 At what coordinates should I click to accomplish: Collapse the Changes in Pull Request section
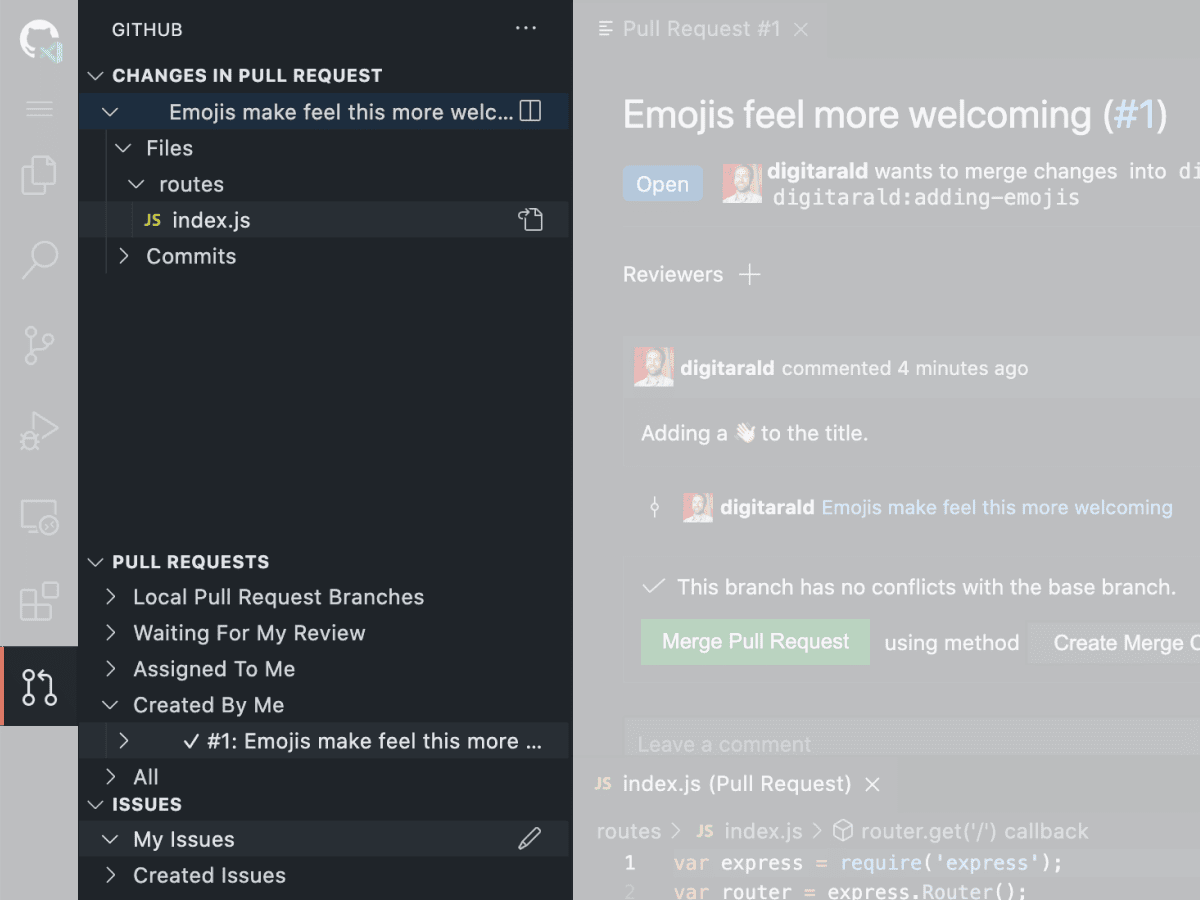96,76
